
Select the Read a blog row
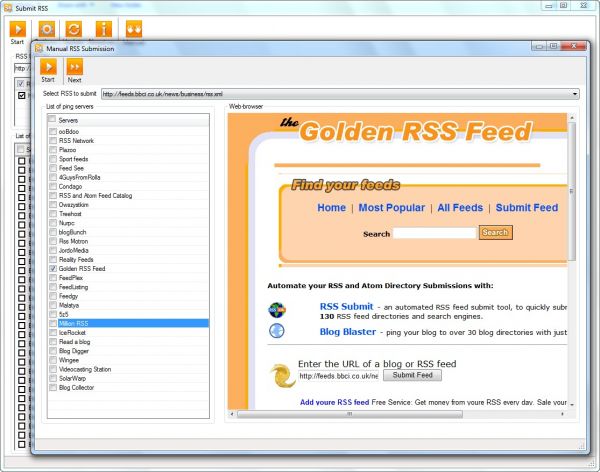129,342
